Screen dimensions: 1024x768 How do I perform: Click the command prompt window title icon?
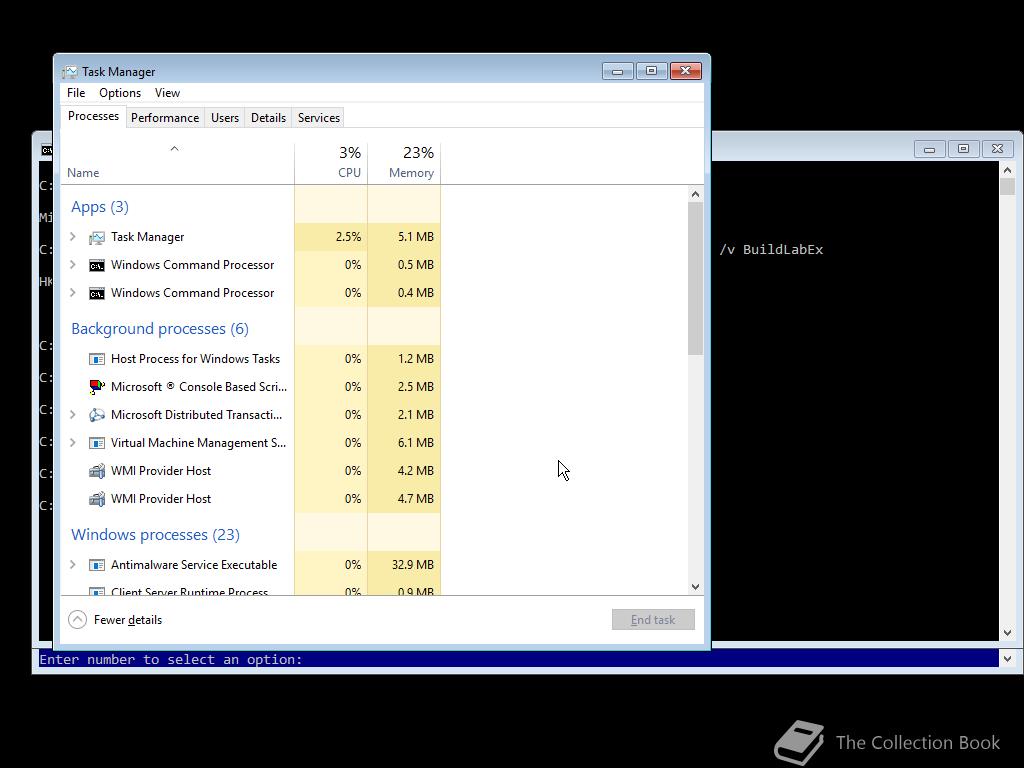point(46,150)
